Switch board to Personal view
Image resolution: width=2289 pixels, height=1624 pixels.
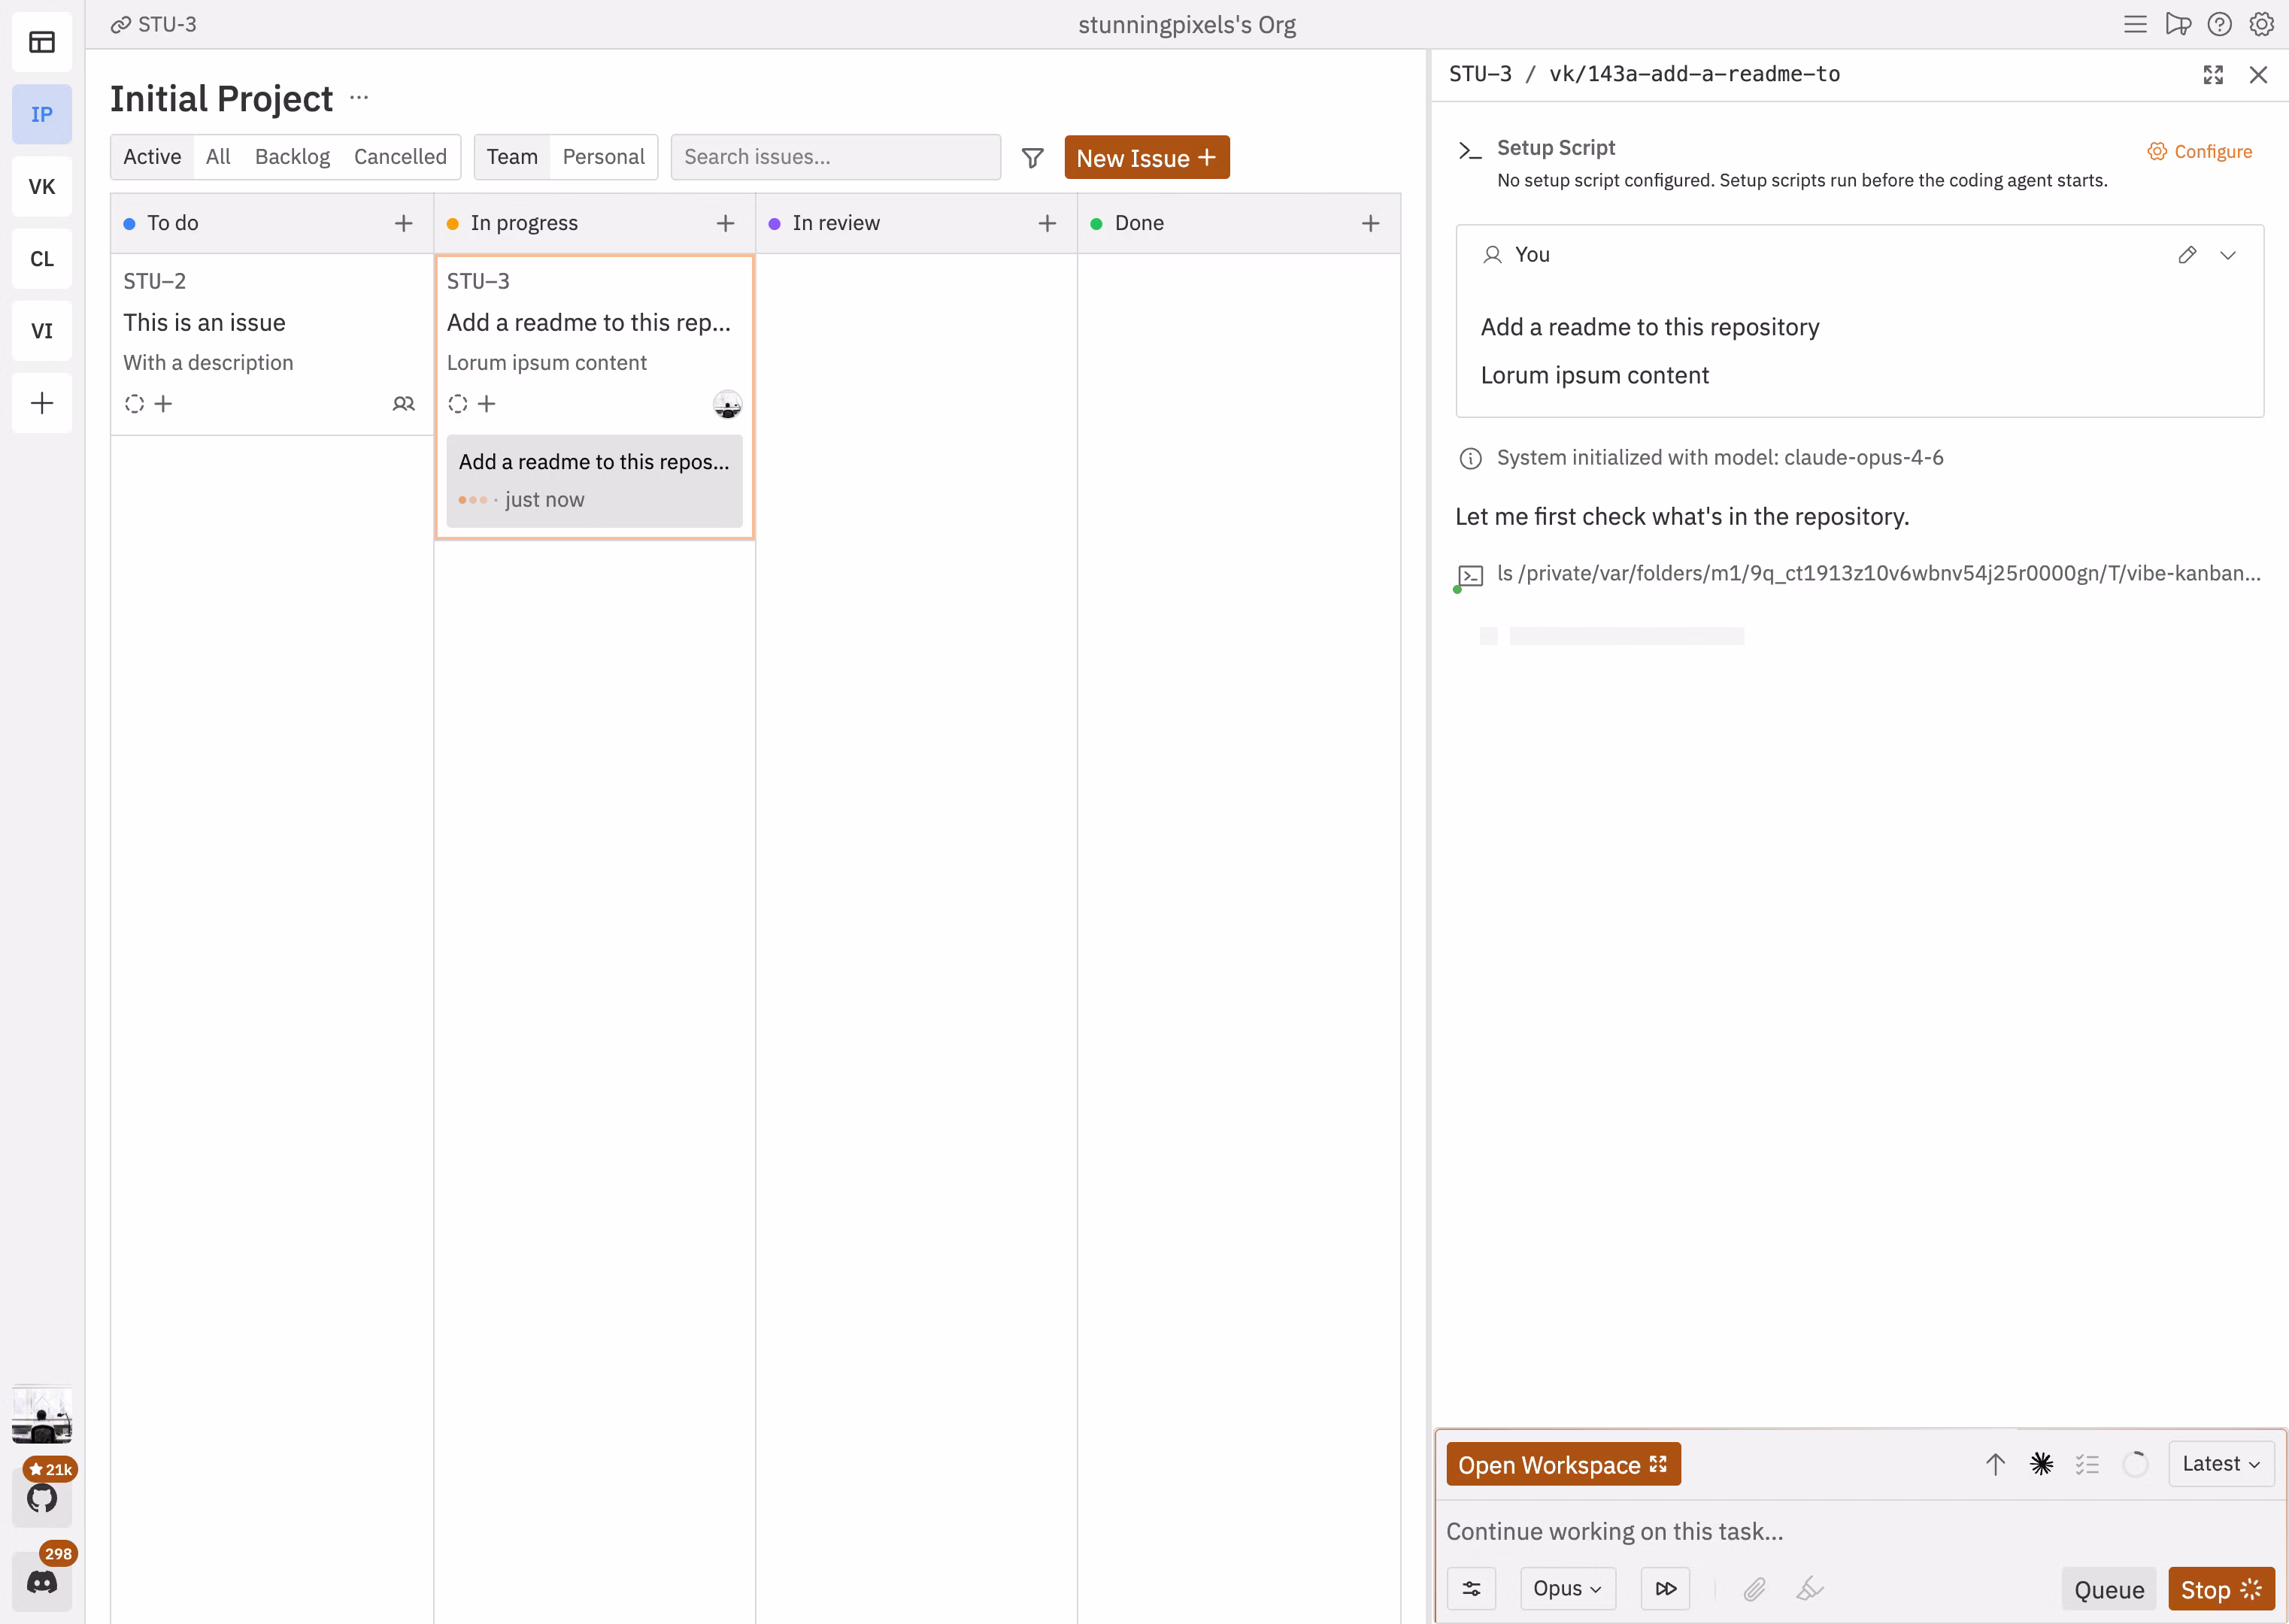(x=603, y=156)
